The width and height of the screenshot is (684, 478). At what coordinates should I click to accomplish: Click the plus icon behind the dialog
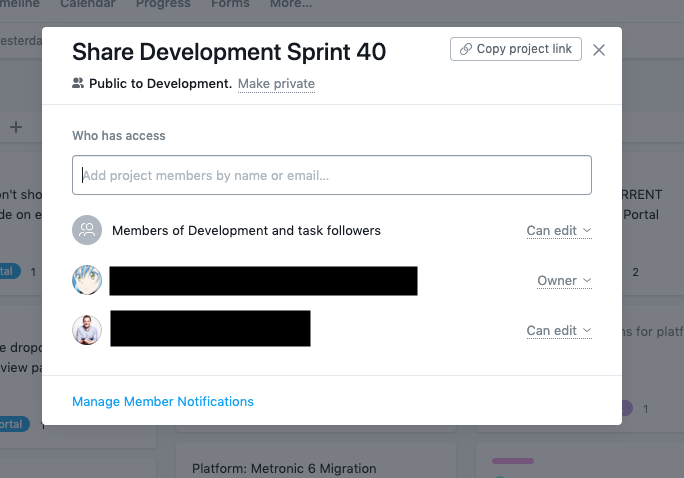coord(16,127)
